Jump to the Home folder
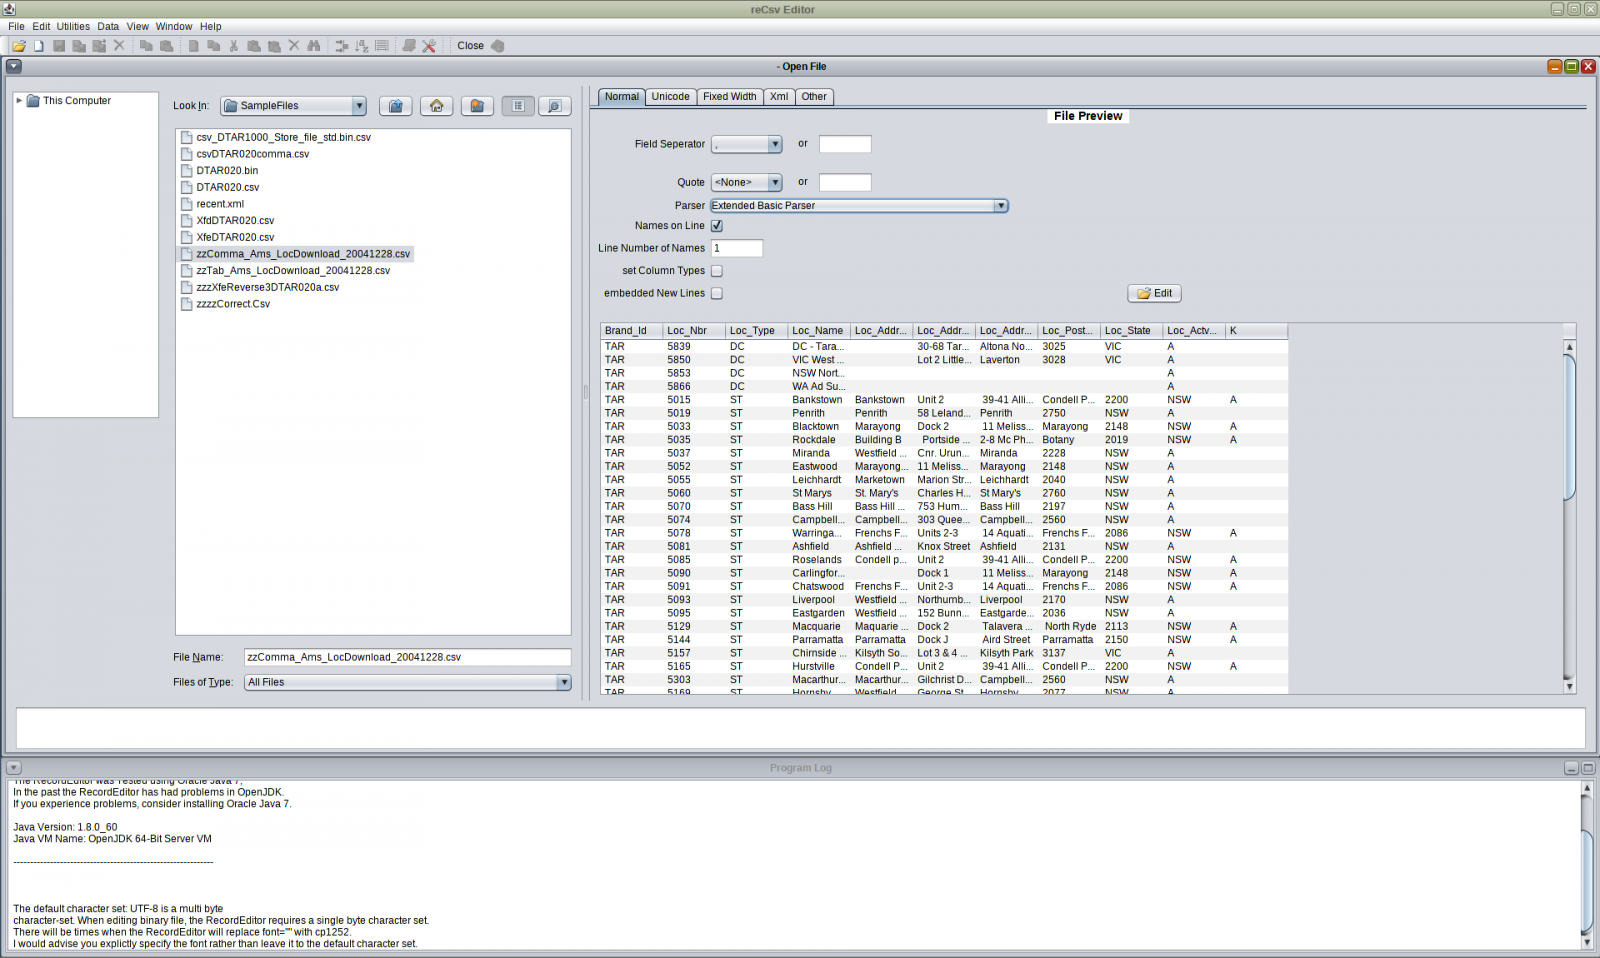Image resolution: width=1600 pixels, height=958 pixels. point(437,106)
